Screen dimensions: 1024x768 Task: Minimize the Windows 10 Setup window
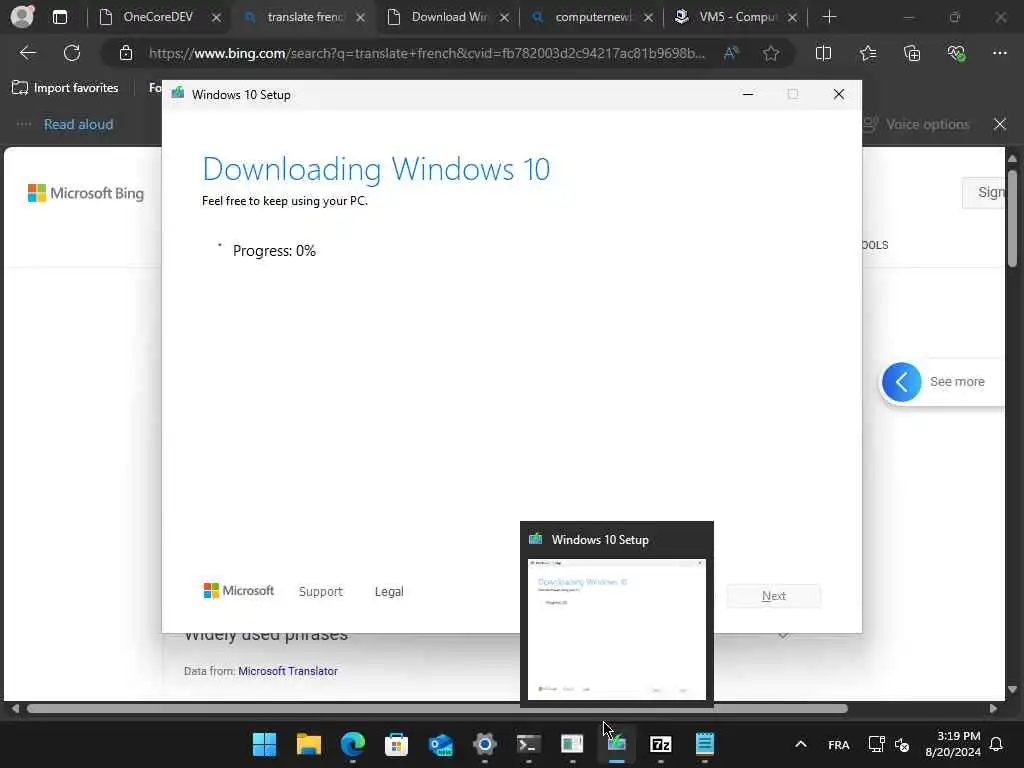click(748, 95)
